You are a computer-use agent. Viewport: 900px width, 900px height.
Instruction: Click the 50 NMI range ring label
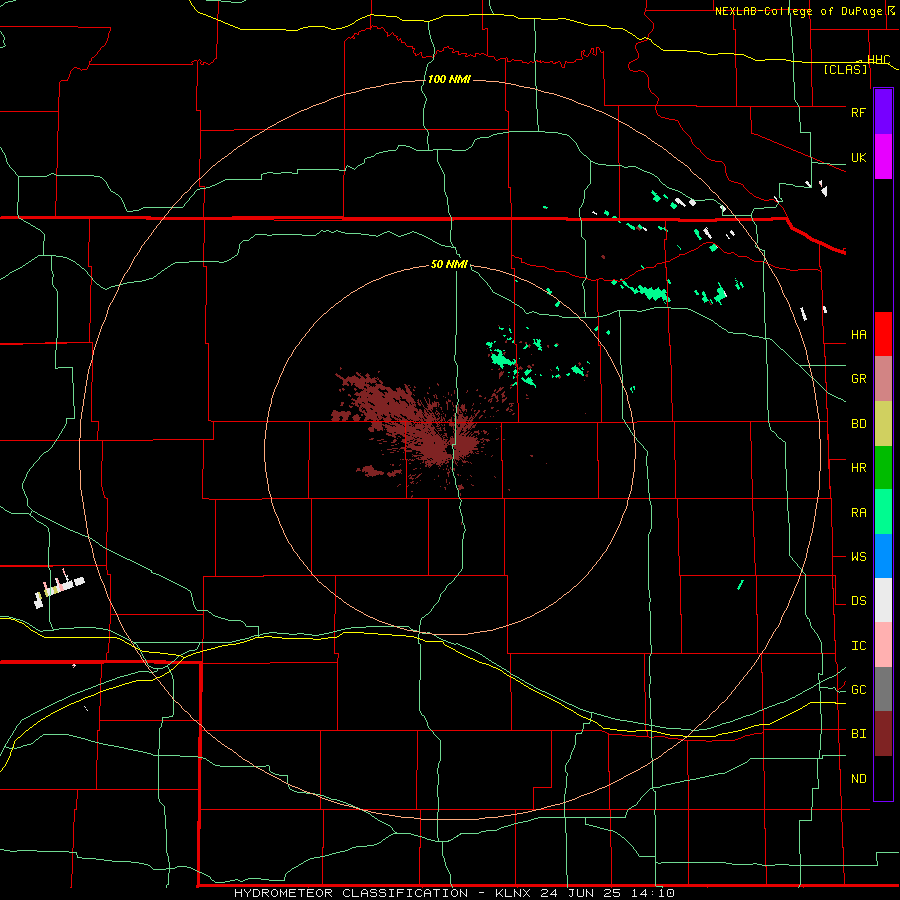coord(449,264)
